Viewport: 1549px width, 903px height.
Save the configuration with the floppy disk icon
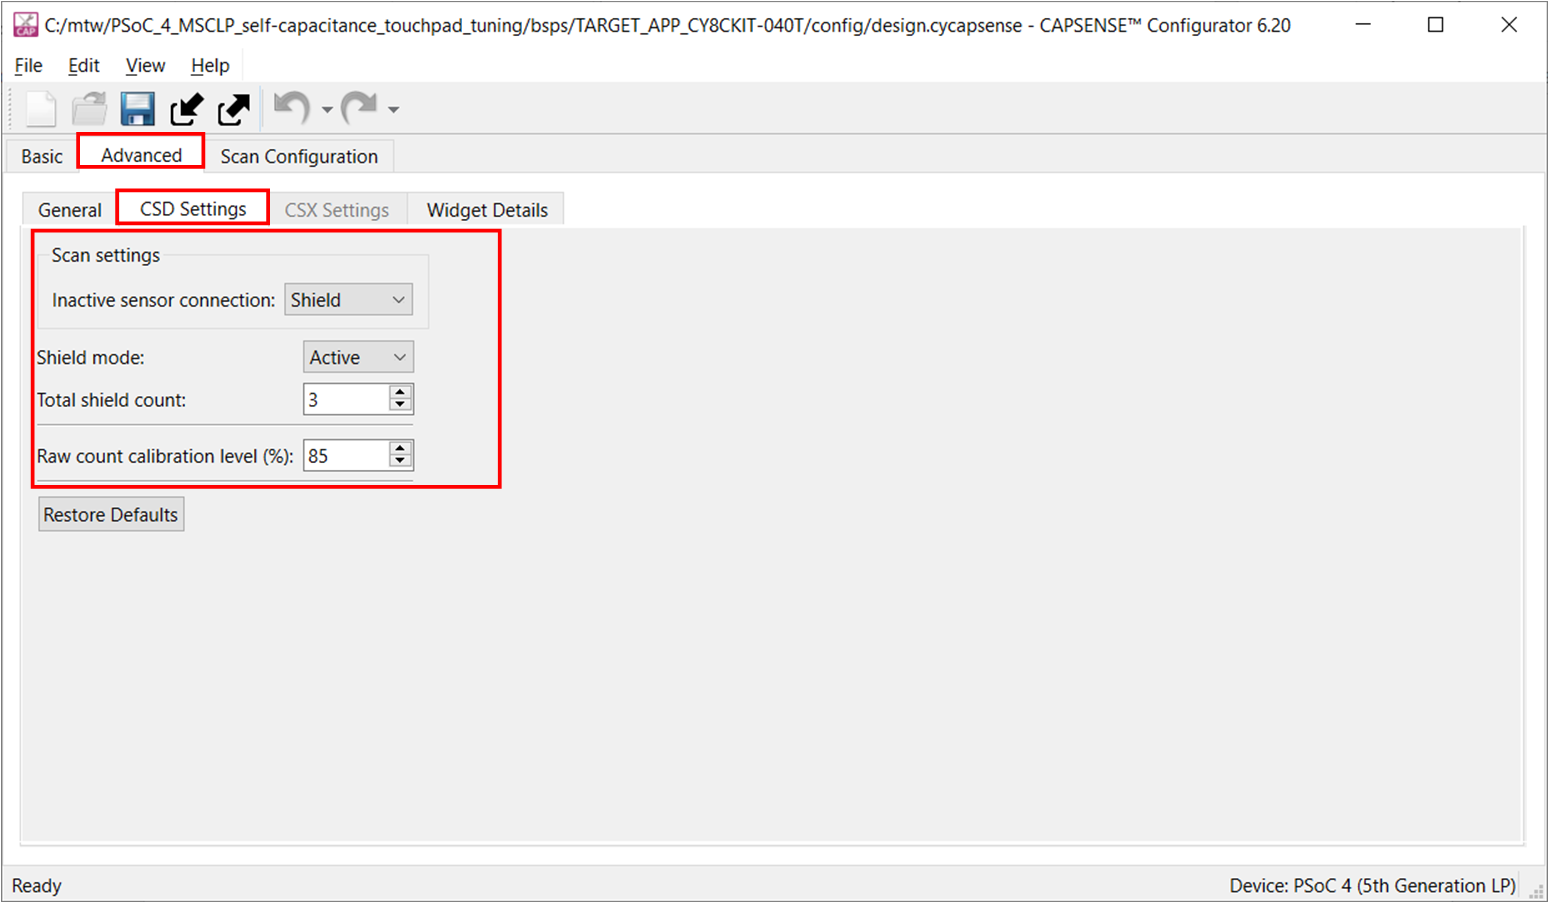point(137,108)
